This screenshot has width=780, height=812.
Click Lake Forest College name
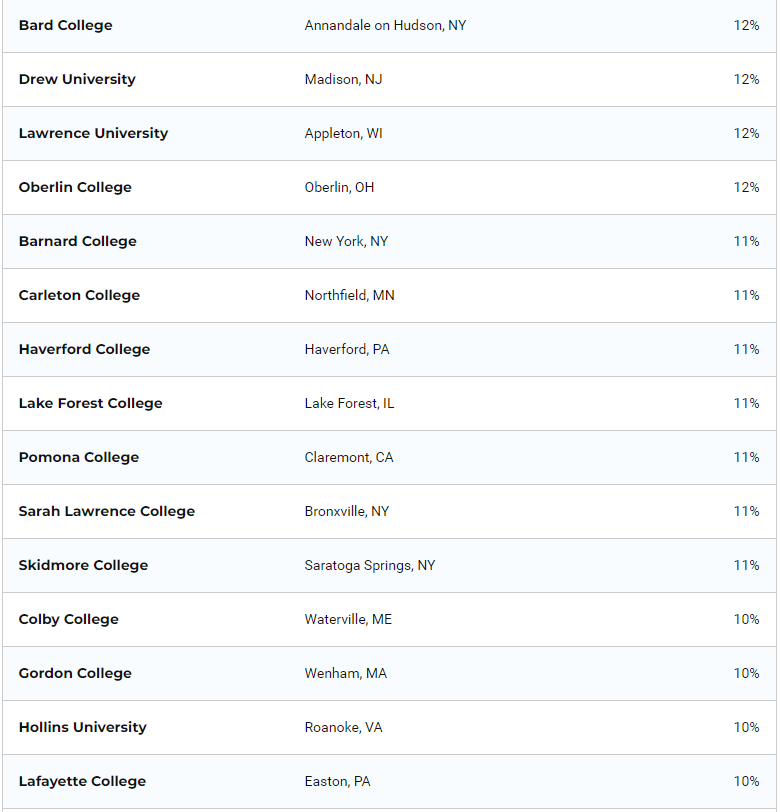pos(90,403)
